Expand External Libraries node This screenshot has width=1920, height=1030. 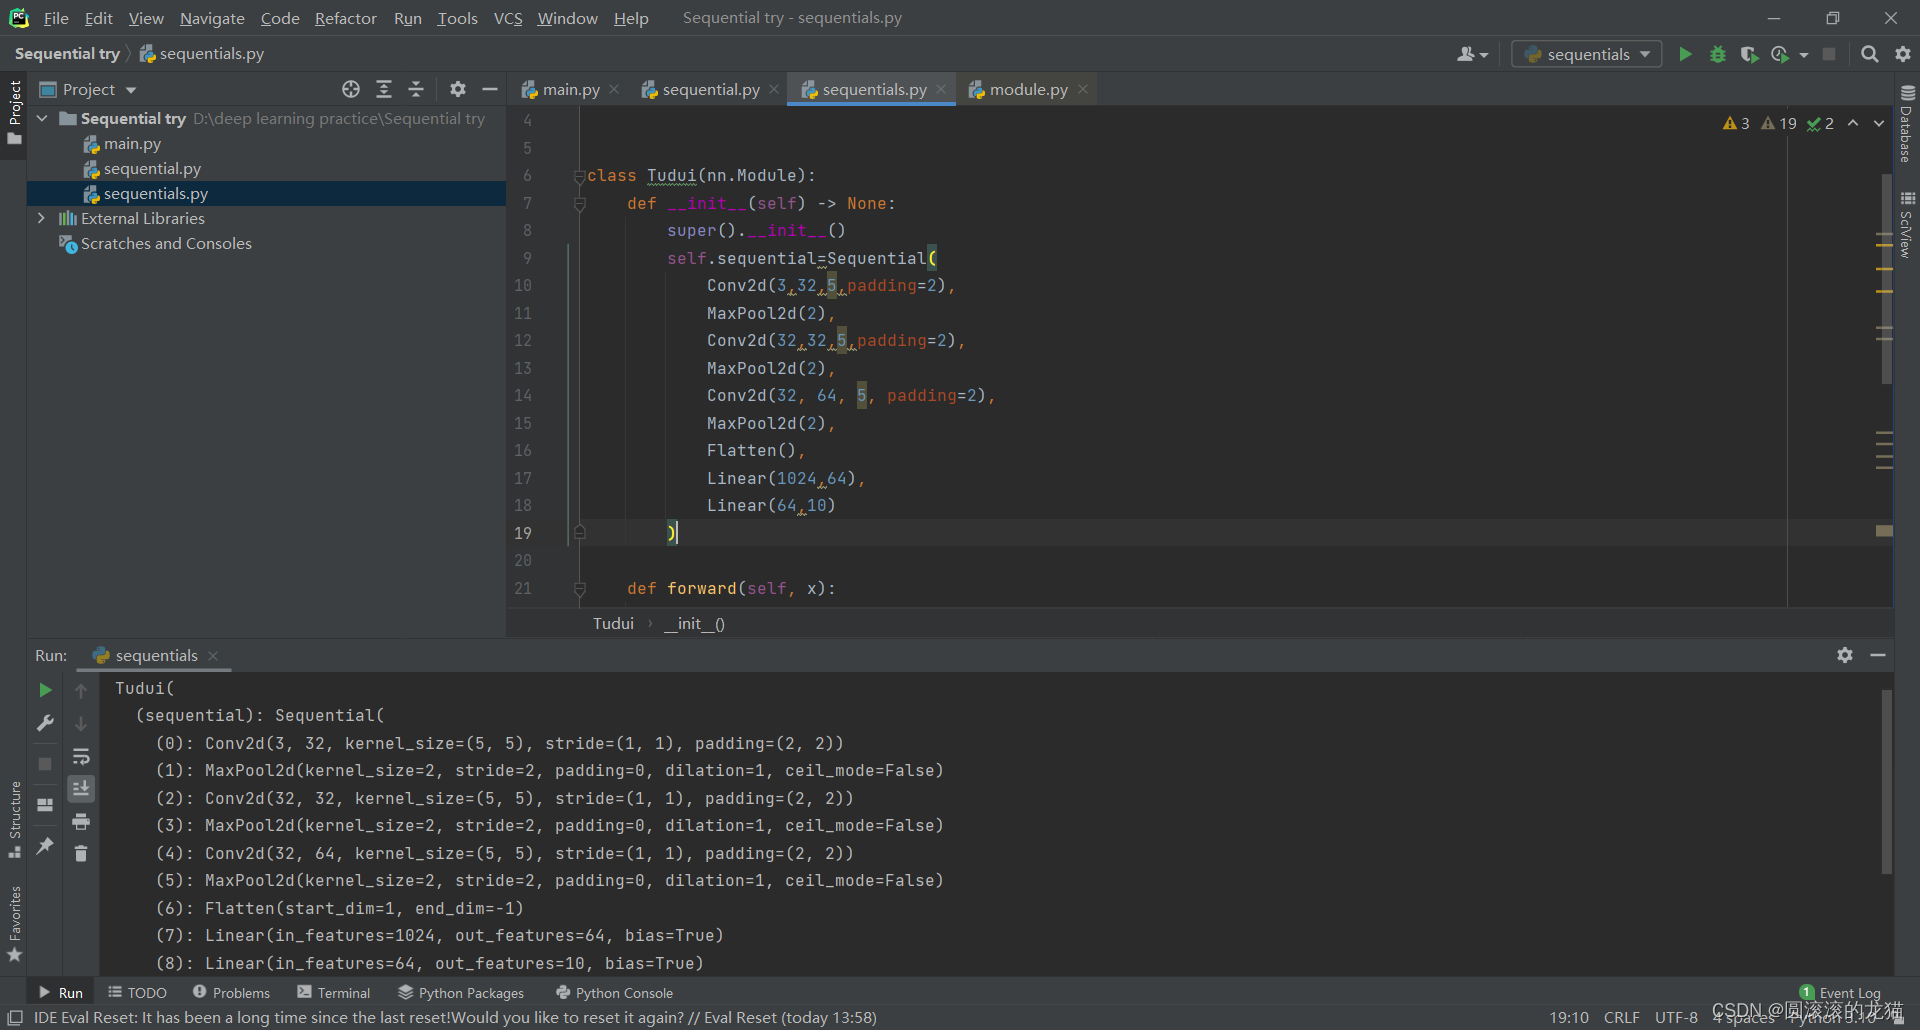coord(41,218)
